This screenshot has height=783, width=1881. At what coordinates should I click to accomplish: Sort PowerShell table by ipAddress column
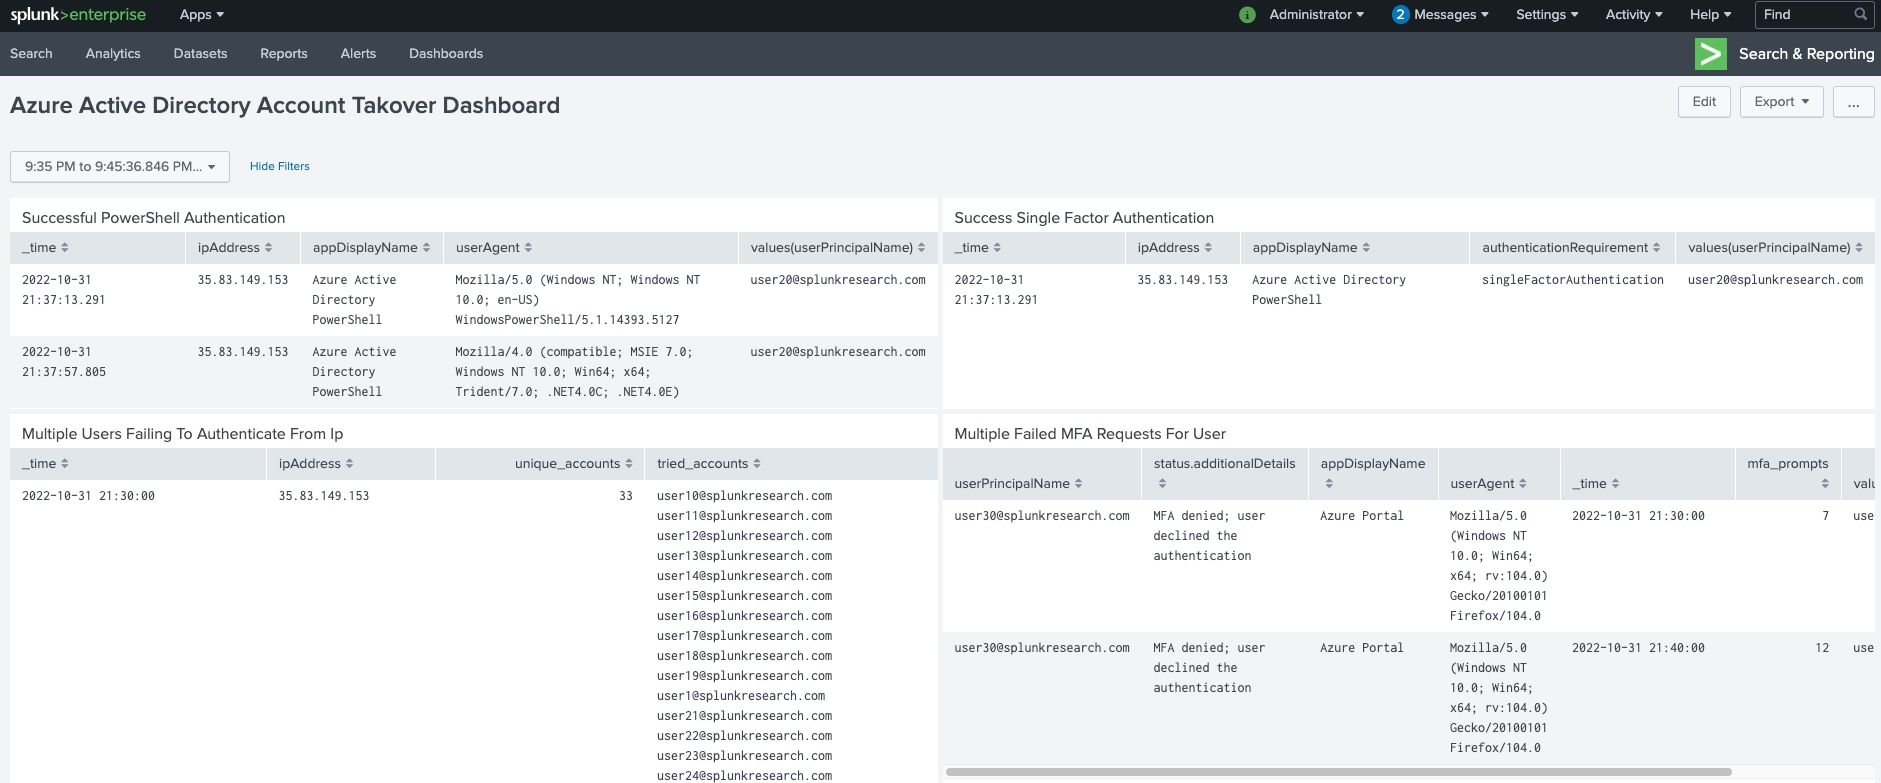point(235,248)
